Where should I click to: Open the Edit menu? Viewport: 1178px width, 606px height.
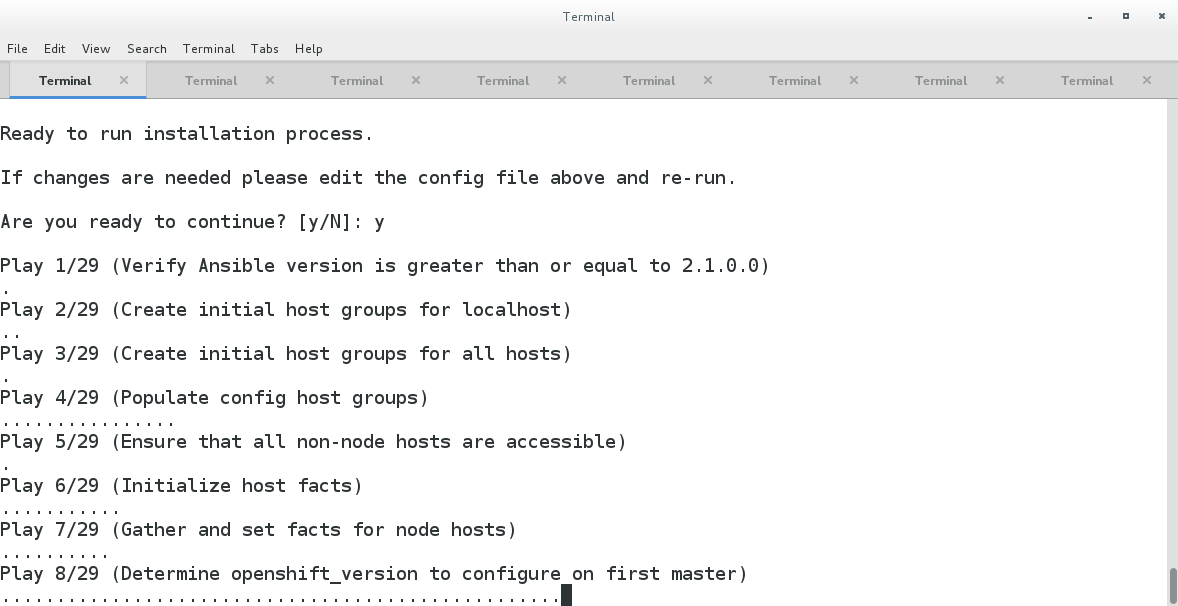coord(55,48)
